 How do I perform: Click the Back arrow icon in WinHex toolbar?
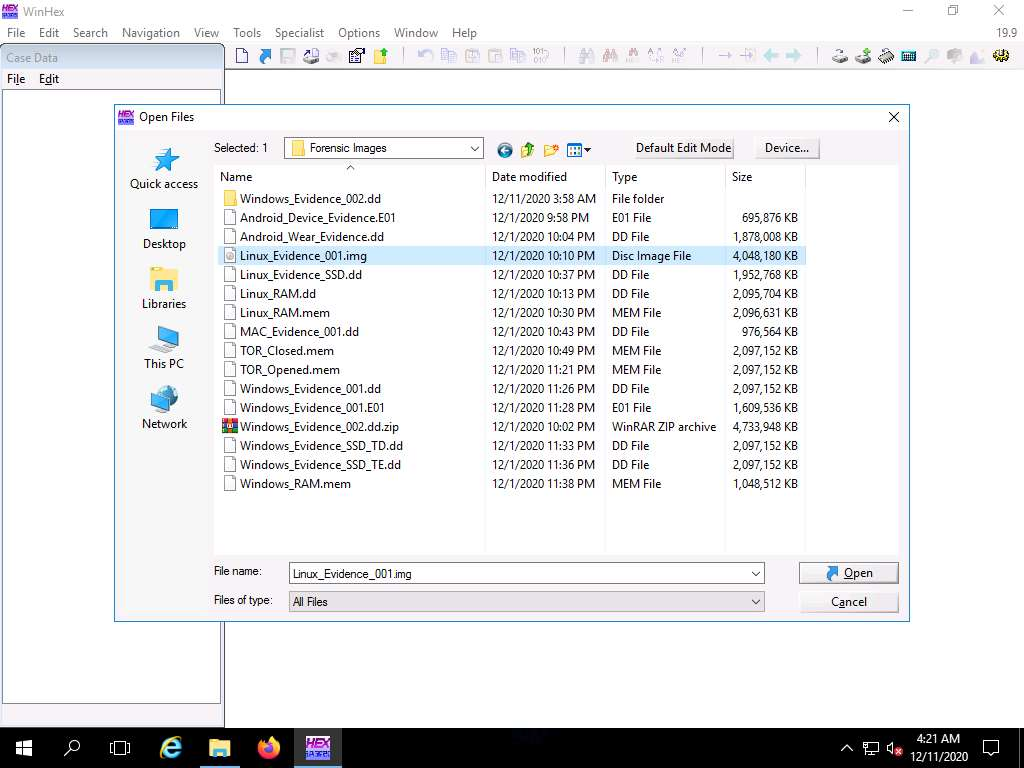tap(771, 56)
